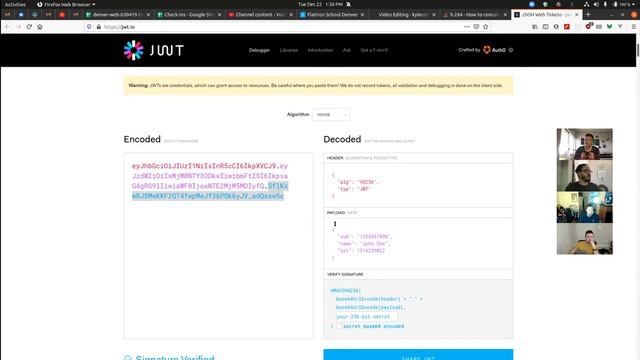Click the green V extension icon
Viewport: 640px width, 360px height.
click(x=609, y=27)
